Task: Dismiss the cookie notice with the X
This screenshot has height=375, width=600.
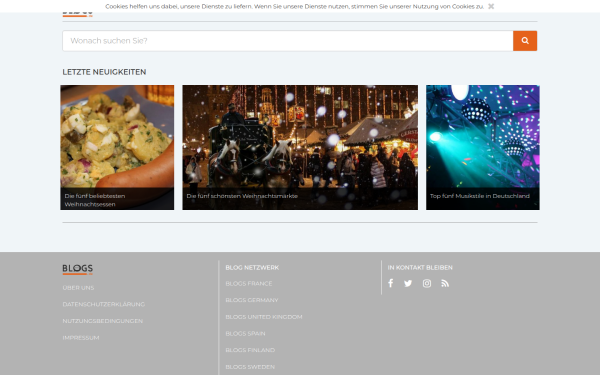Action: pos(491,6)
